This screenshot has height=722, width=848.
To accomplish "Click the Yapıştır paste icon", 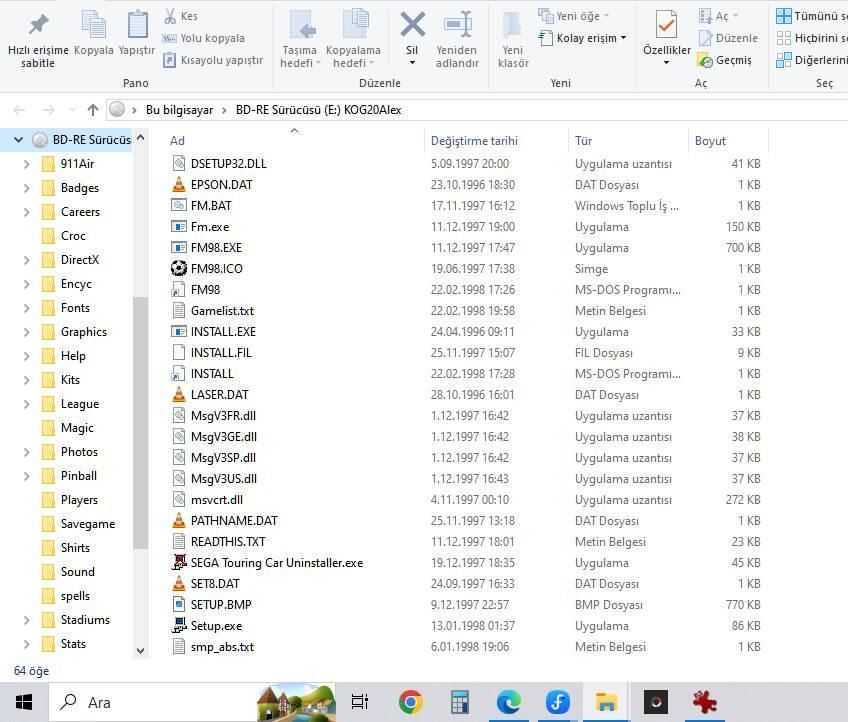I will (137, 24).
